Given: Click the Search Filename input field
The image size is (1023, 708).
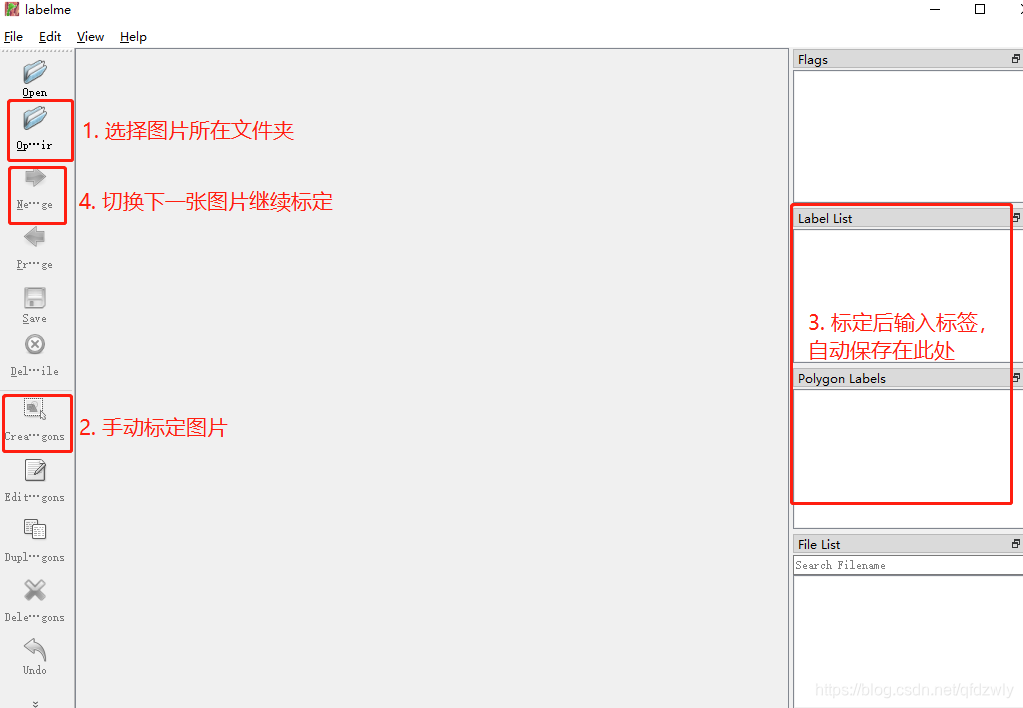Looking at the screenshot, I should (x=908, y=565).
